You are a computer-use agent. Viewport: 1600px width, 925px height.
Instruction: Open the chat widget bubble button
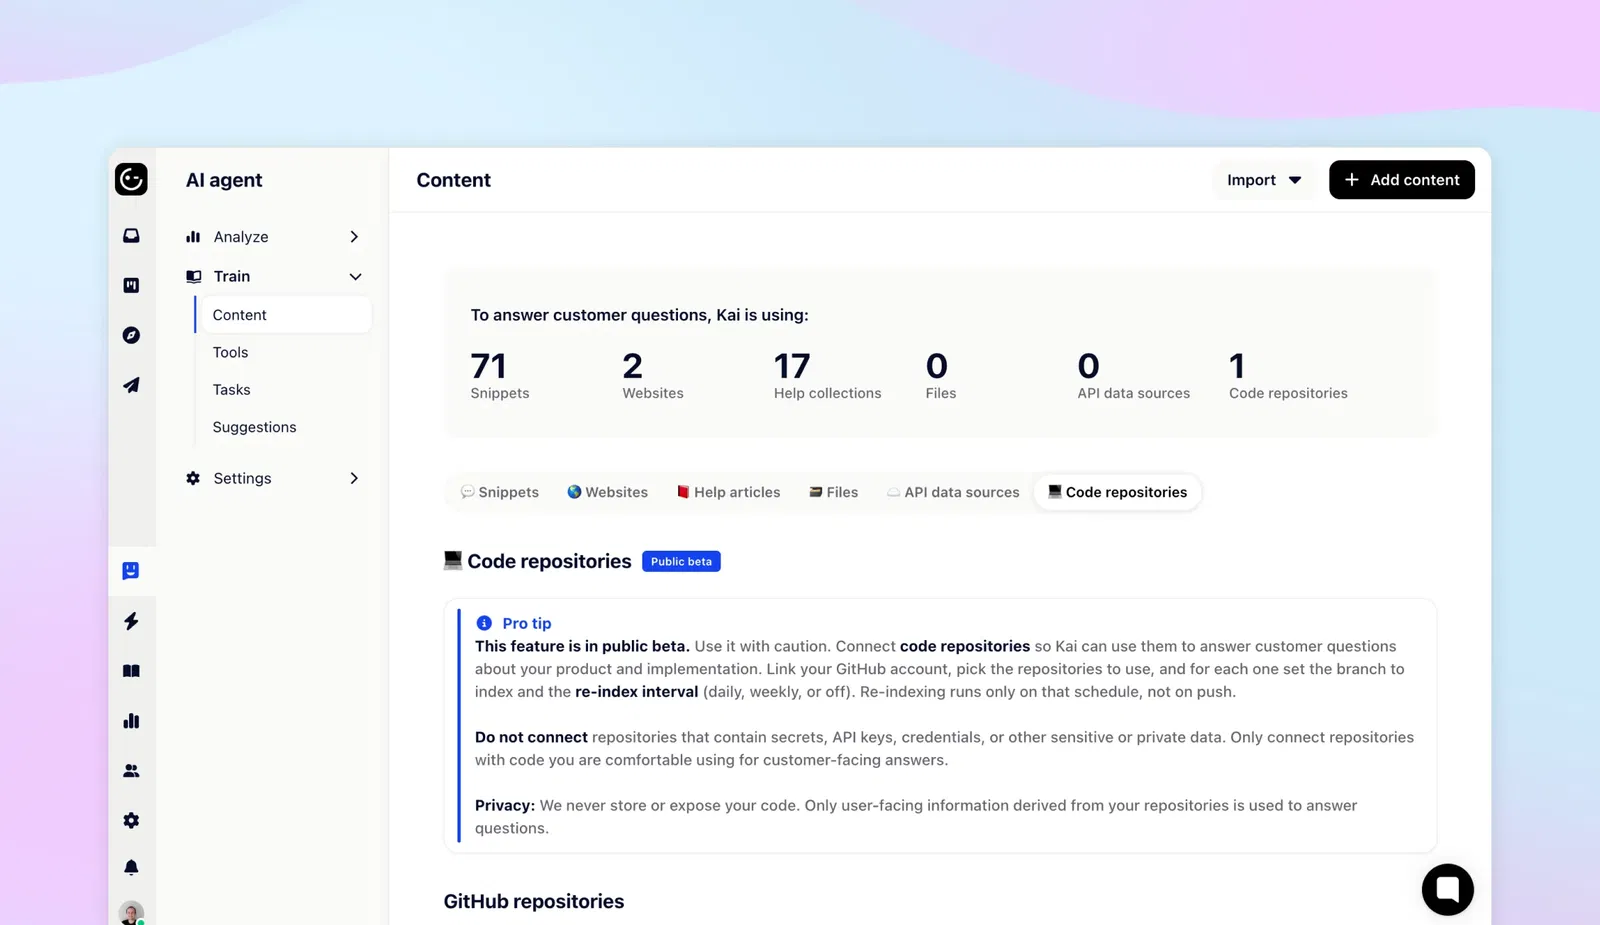click(1447, 889)
